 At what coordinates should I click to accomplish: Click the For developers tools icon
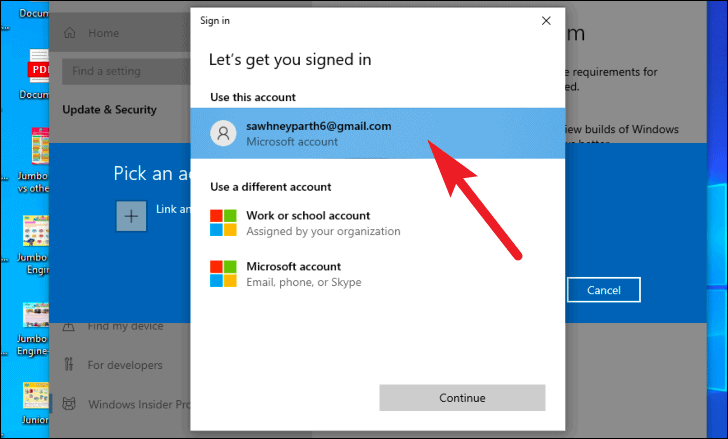(69, 364)
